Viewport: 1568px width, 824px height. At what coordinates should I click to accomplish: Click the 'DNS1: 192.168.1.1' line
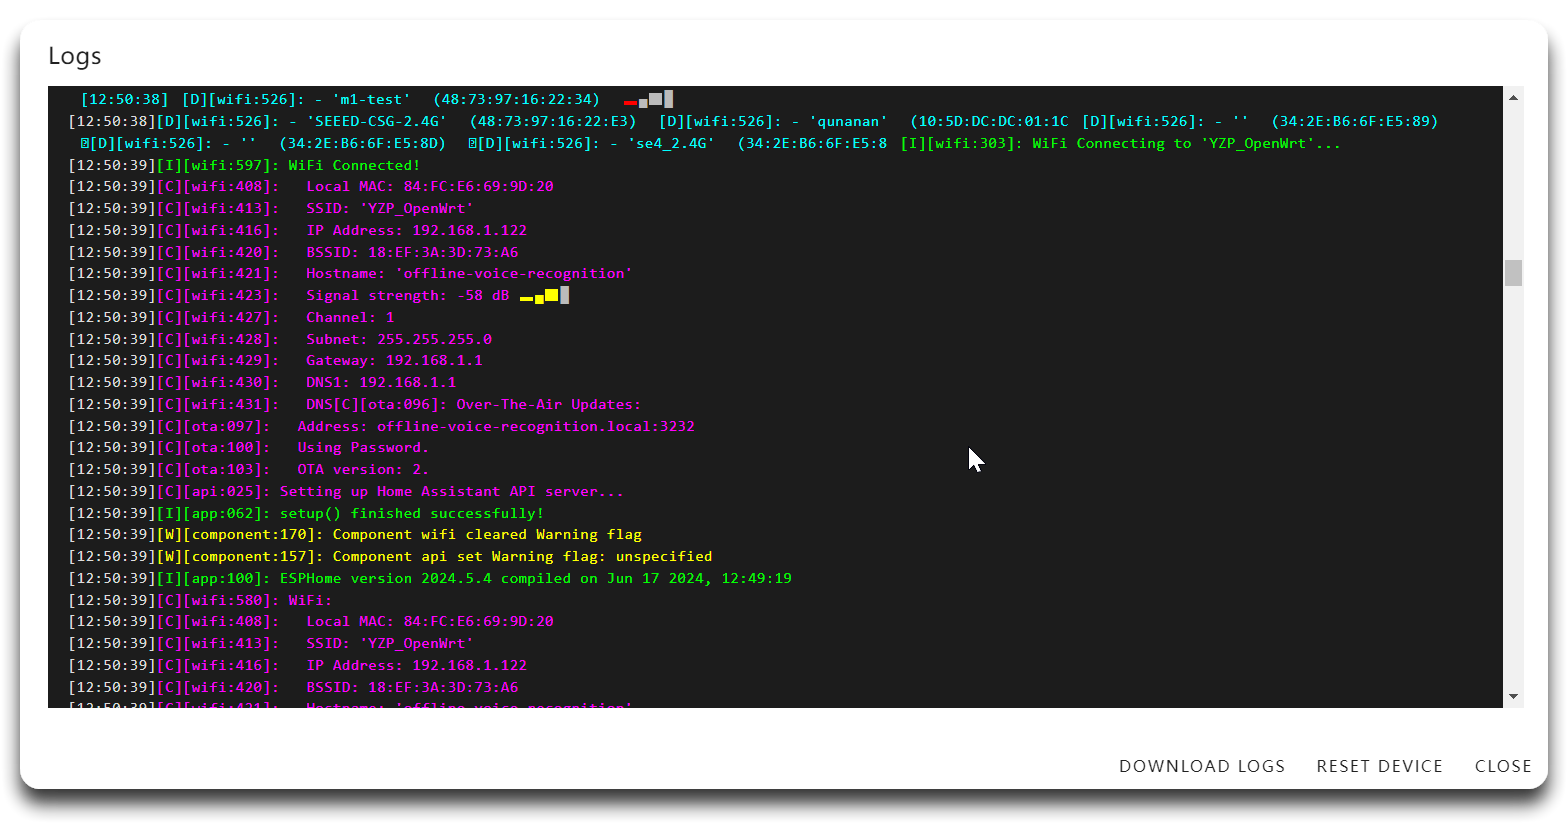coord(263,382)
